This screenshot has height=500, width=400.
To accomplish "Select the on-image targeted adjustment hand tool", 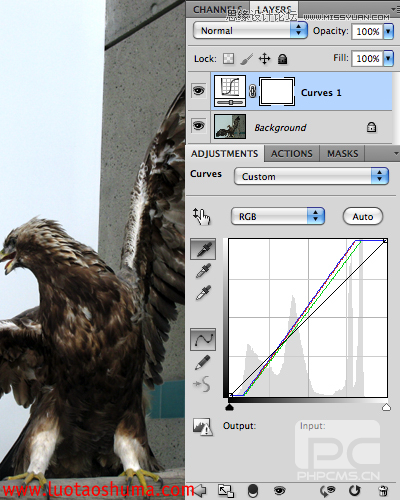I will pos(201,216).
